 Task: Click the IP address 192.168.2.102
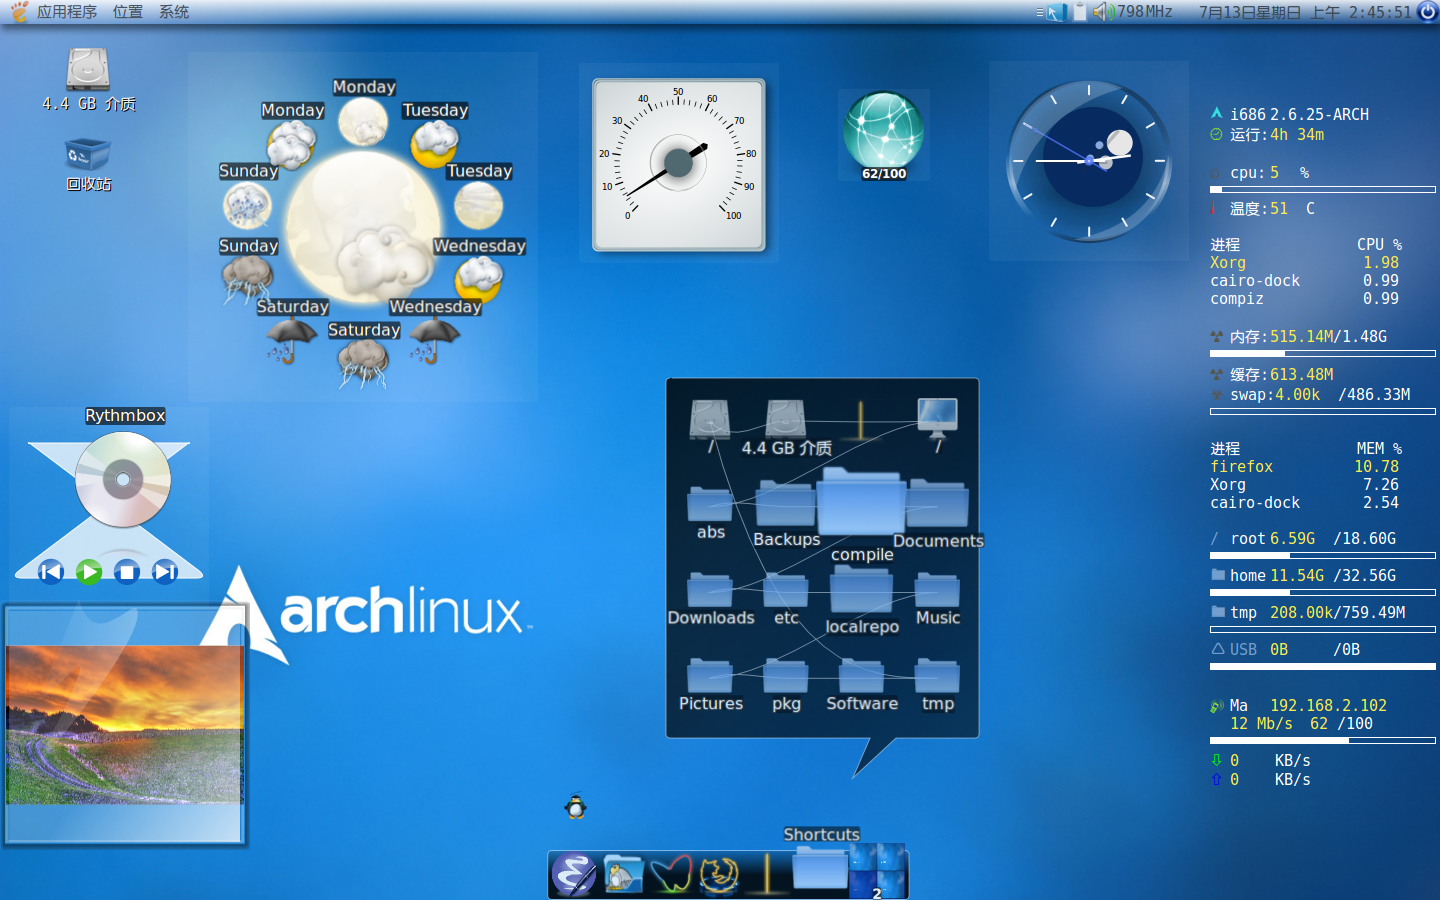[1328, 705]
